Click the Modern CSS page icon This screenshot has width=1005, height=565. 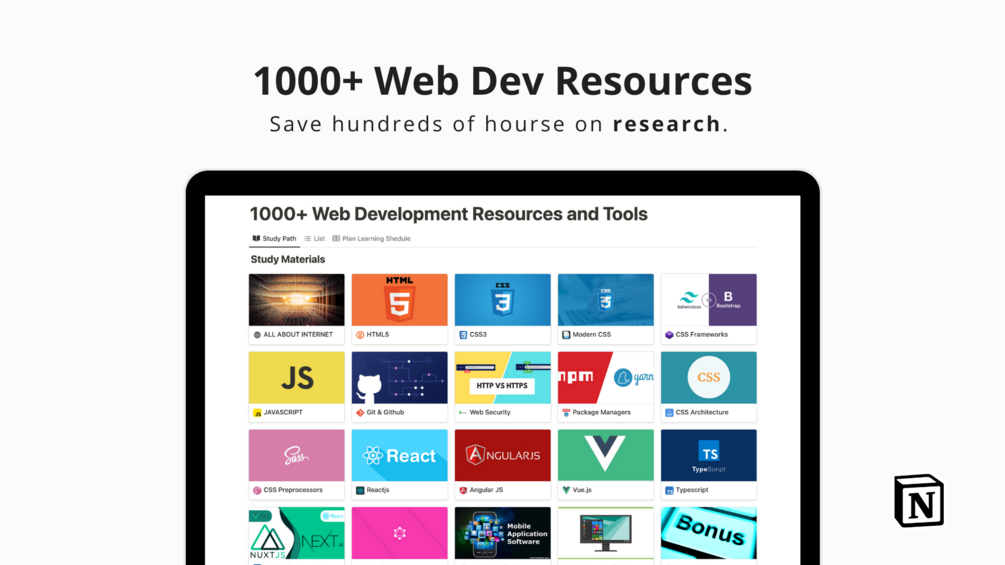pos(566,335)
